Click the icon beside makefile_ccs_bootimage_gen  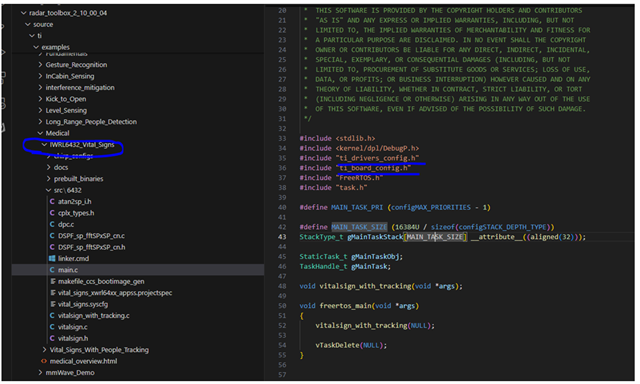[x=53, y=282]
